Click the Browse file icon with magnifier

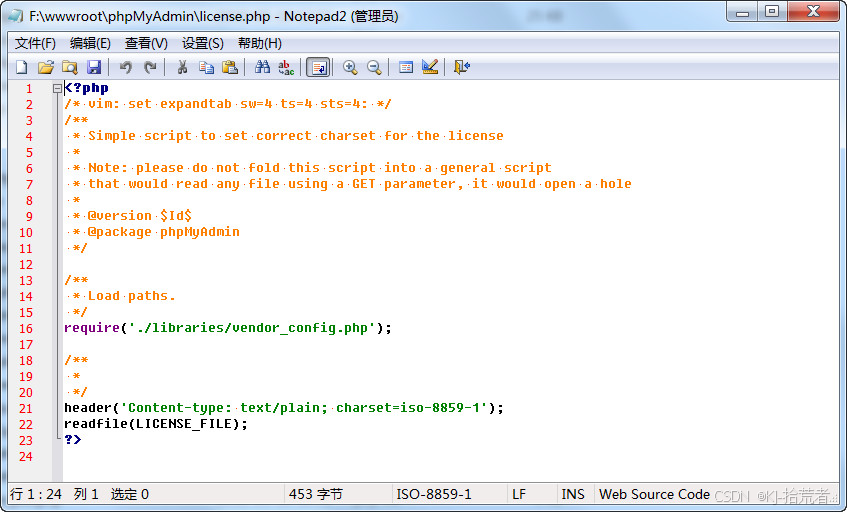[x=70, y=67]
